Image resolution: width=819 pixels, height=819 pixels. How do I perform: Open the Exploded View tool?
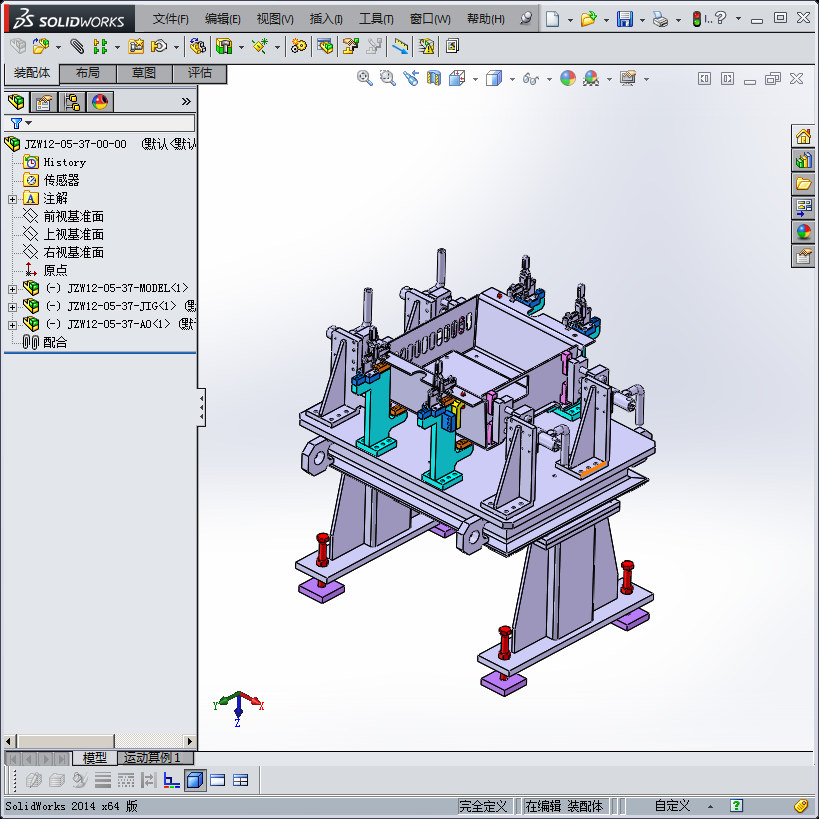pyautogui.click(x=350, y=46)
